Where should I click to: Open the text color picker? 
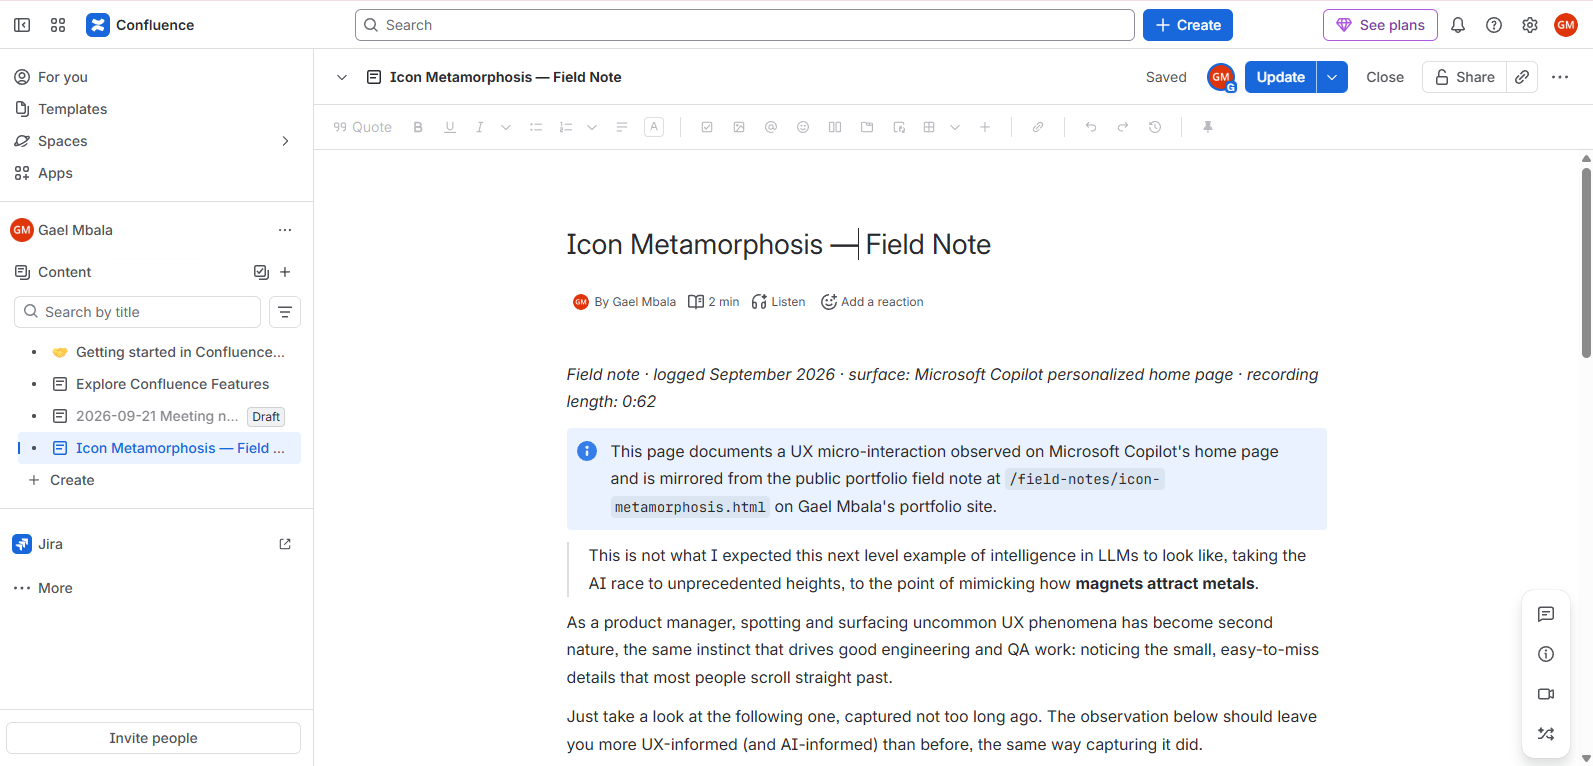[654, 127]
